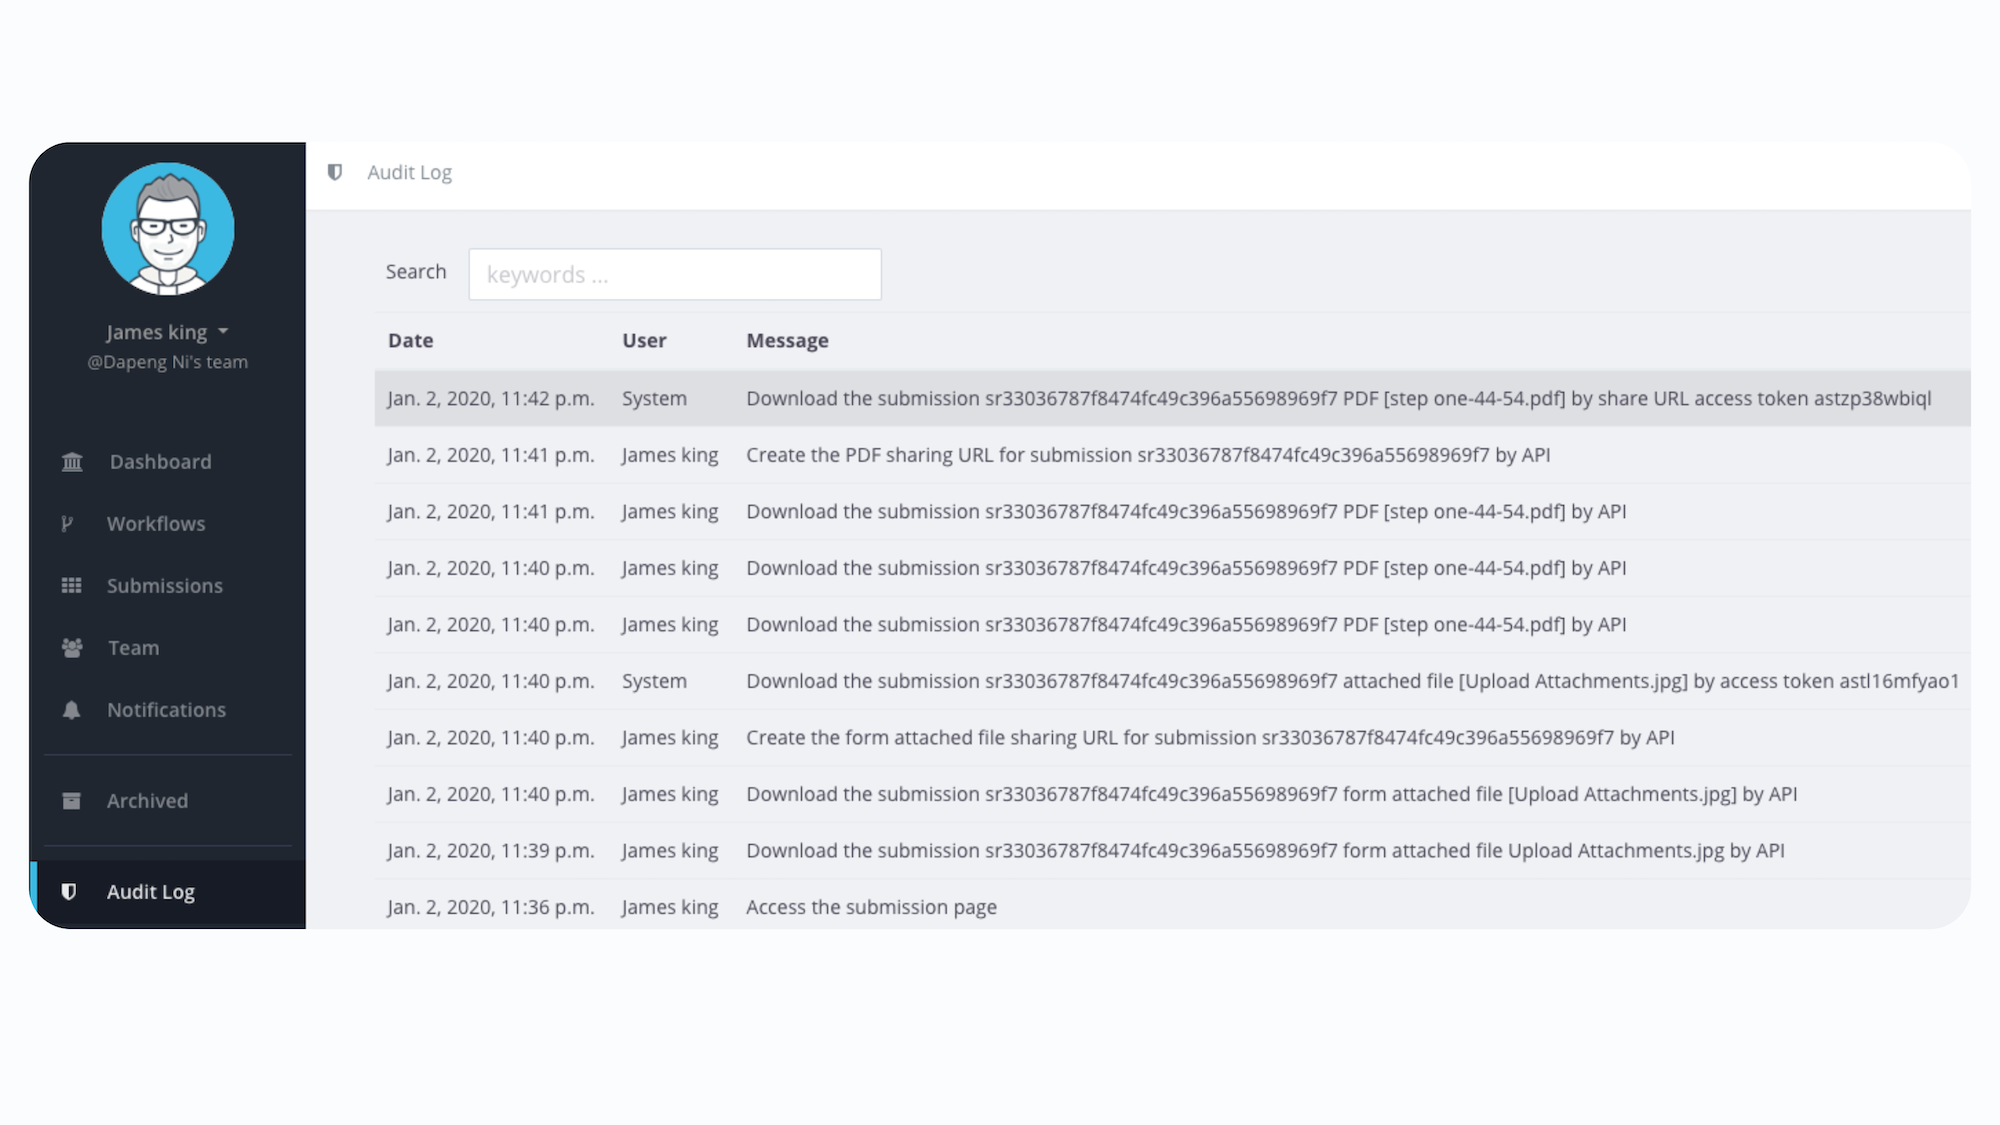Expand the James king user dropdown arrow

pos(223,331)
